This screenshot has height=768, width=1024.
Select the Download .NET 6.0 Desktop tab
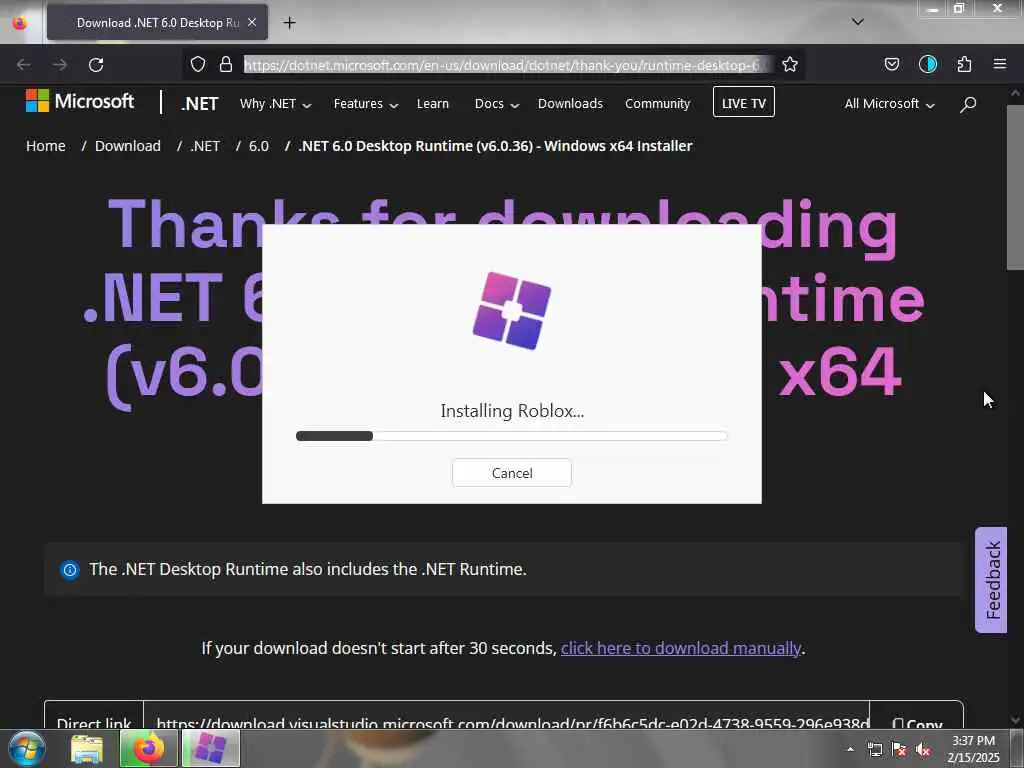coord(157,23)
